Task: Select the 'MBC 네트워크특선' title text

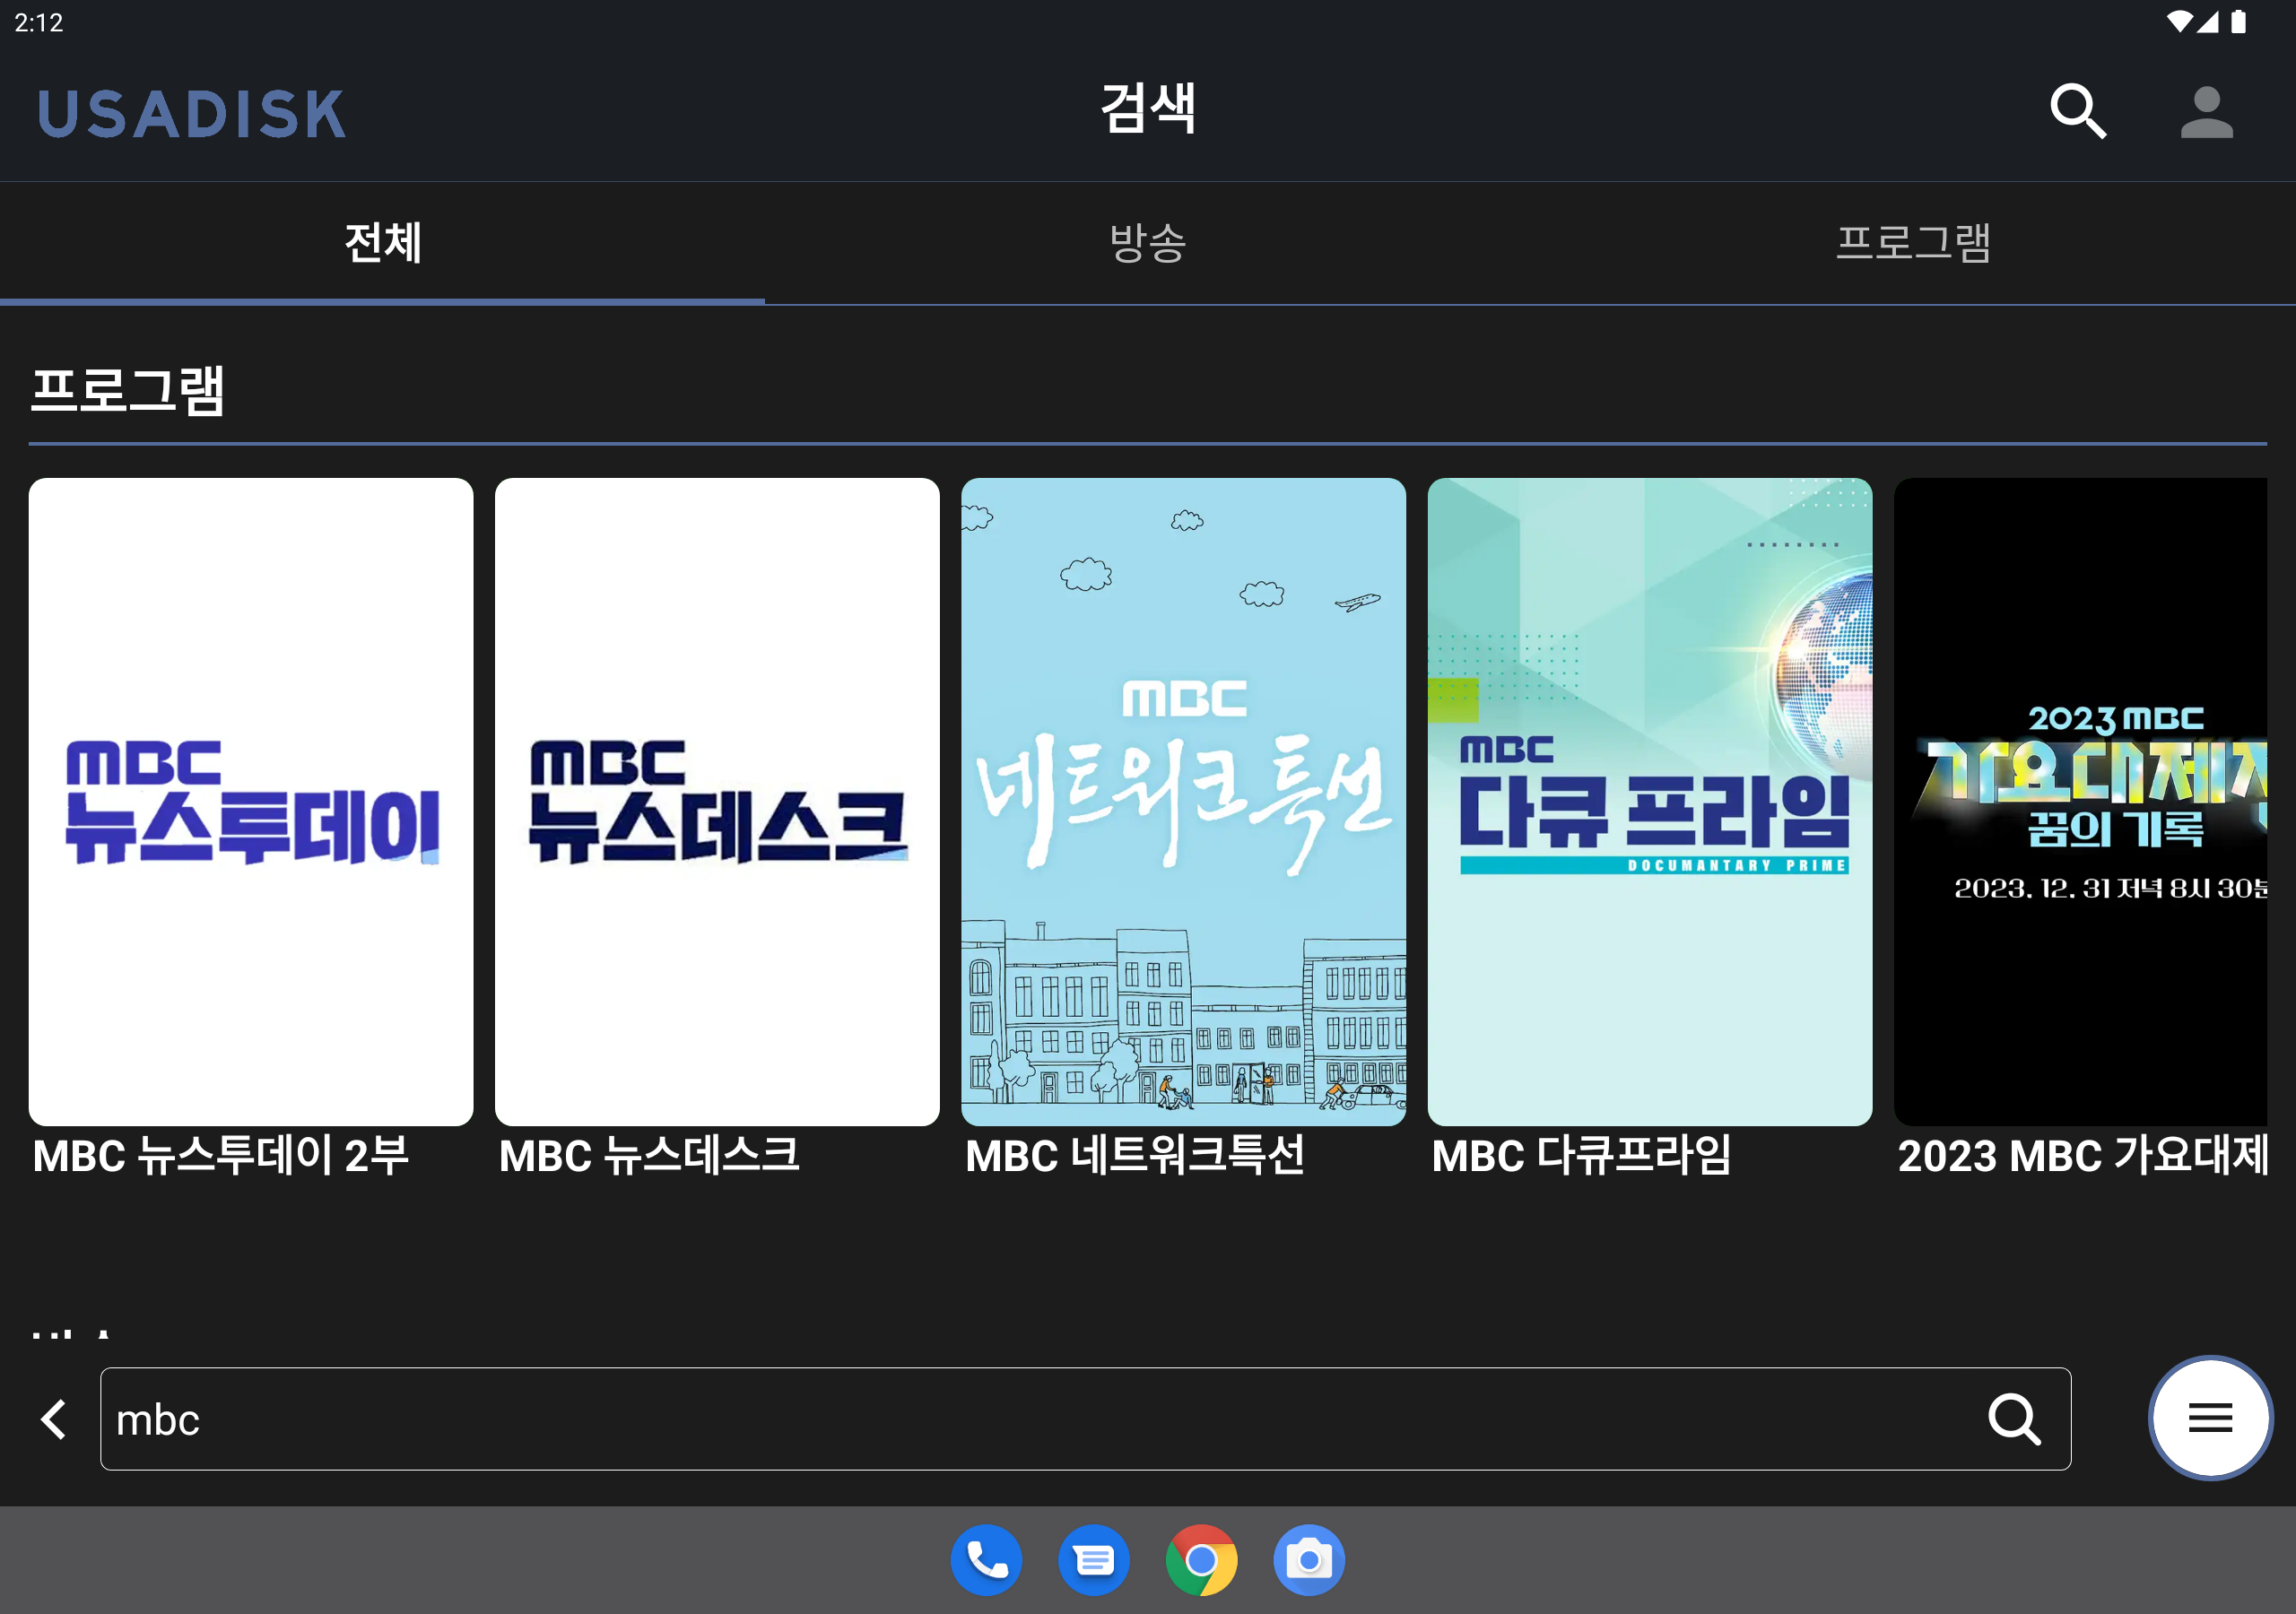Action: (x=1135, y=1156)
